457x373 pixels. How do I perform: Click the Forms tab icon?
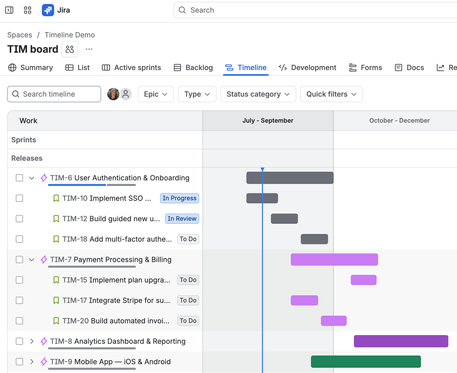(x=353, y=68)
